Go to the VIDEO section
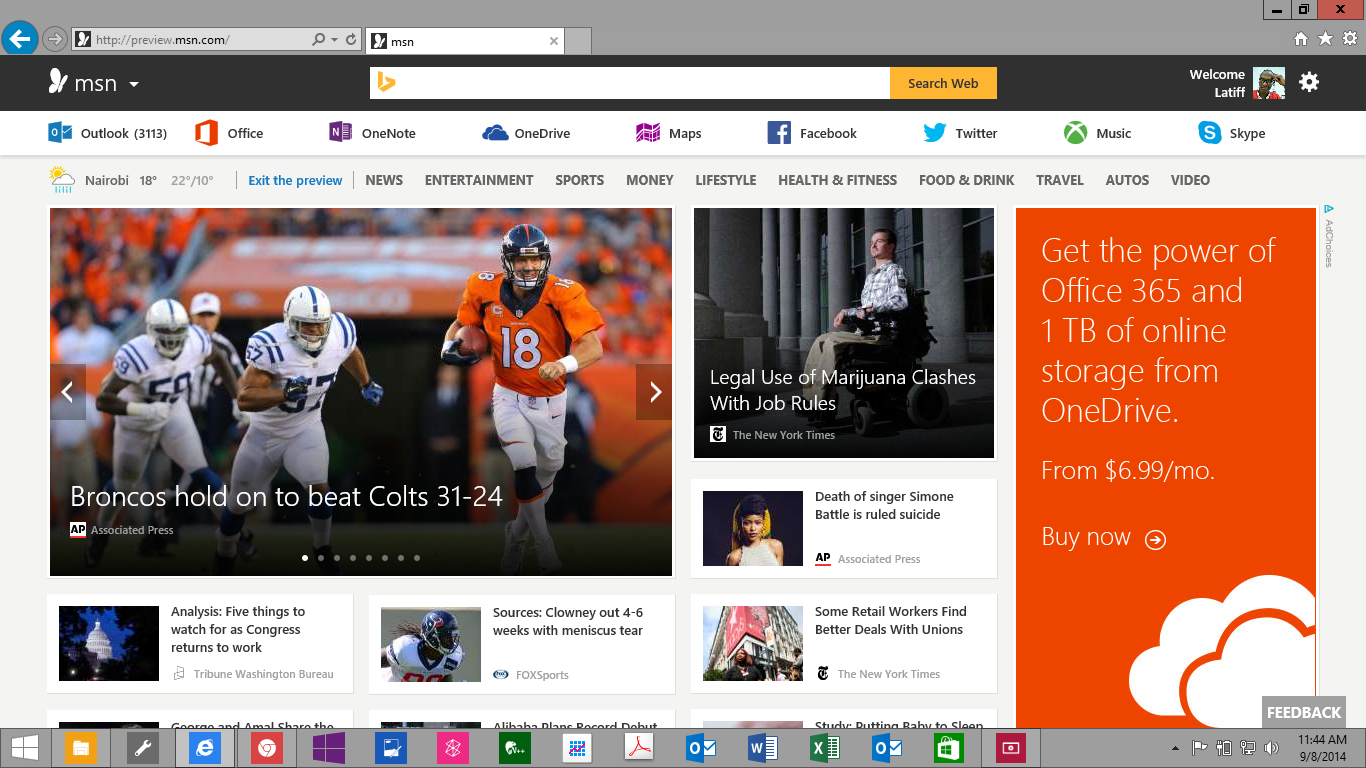Image resolution: width=1366 pixels, height=768 pixels. (x=1190, y=180)
